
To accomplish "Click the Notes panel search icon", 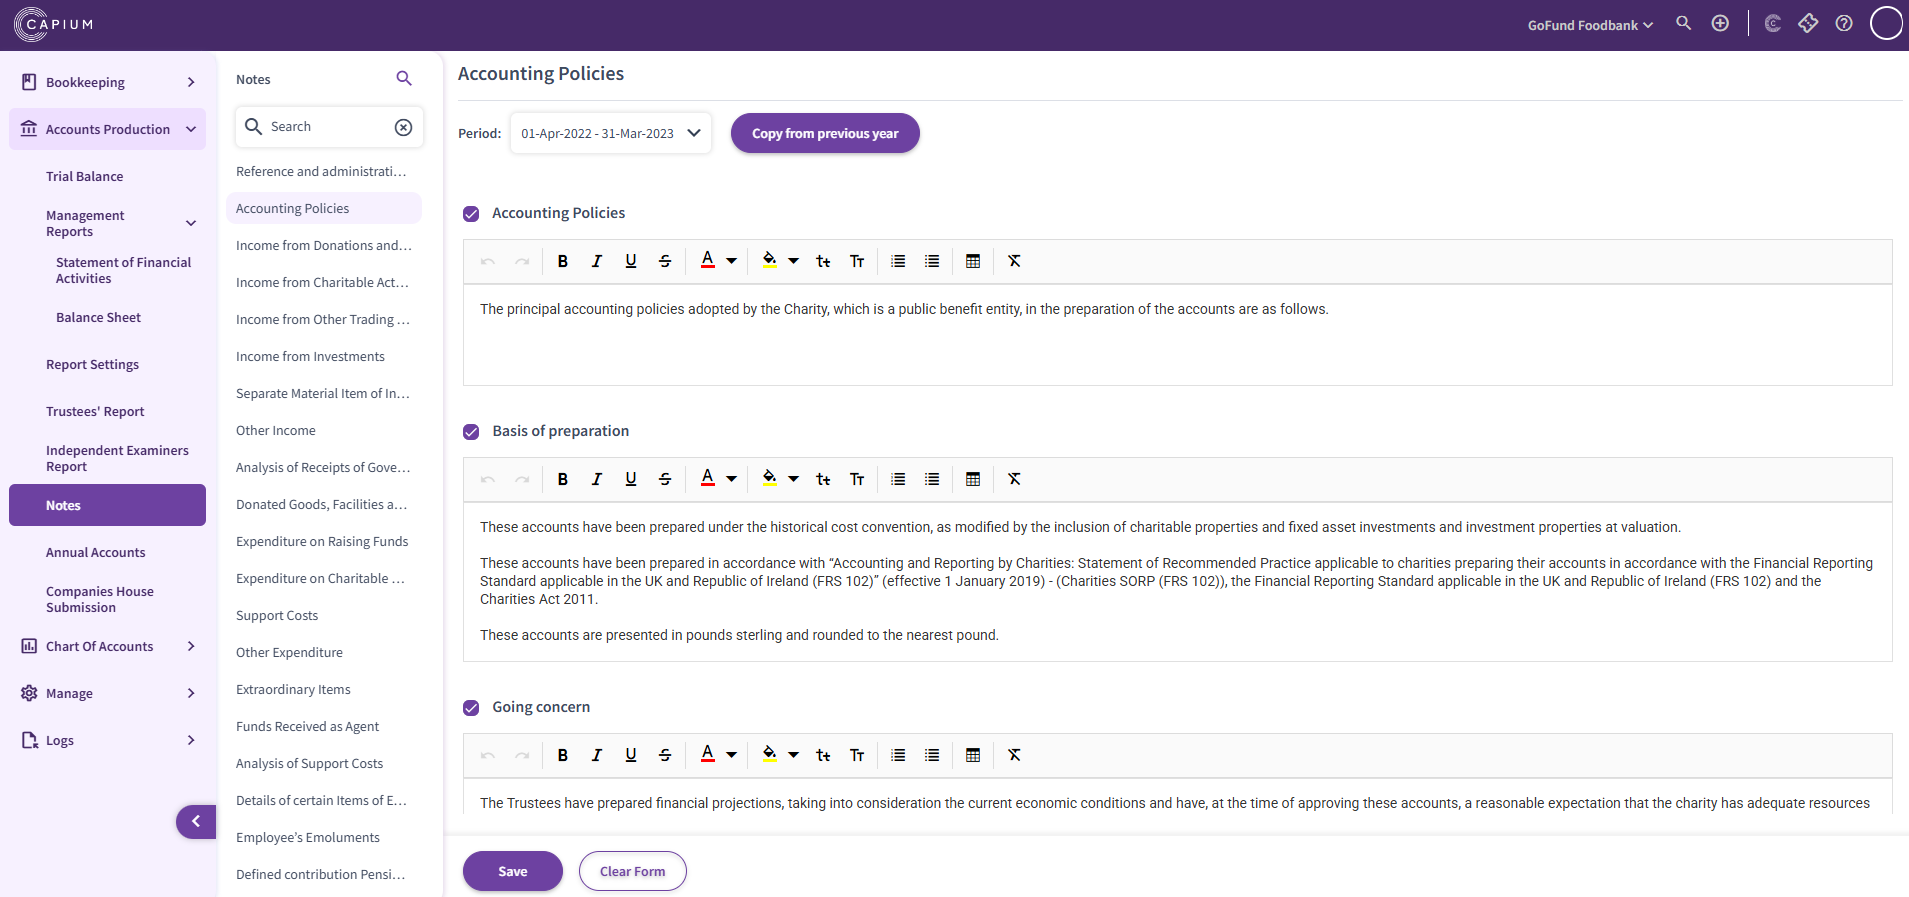I will click(404, 79).
